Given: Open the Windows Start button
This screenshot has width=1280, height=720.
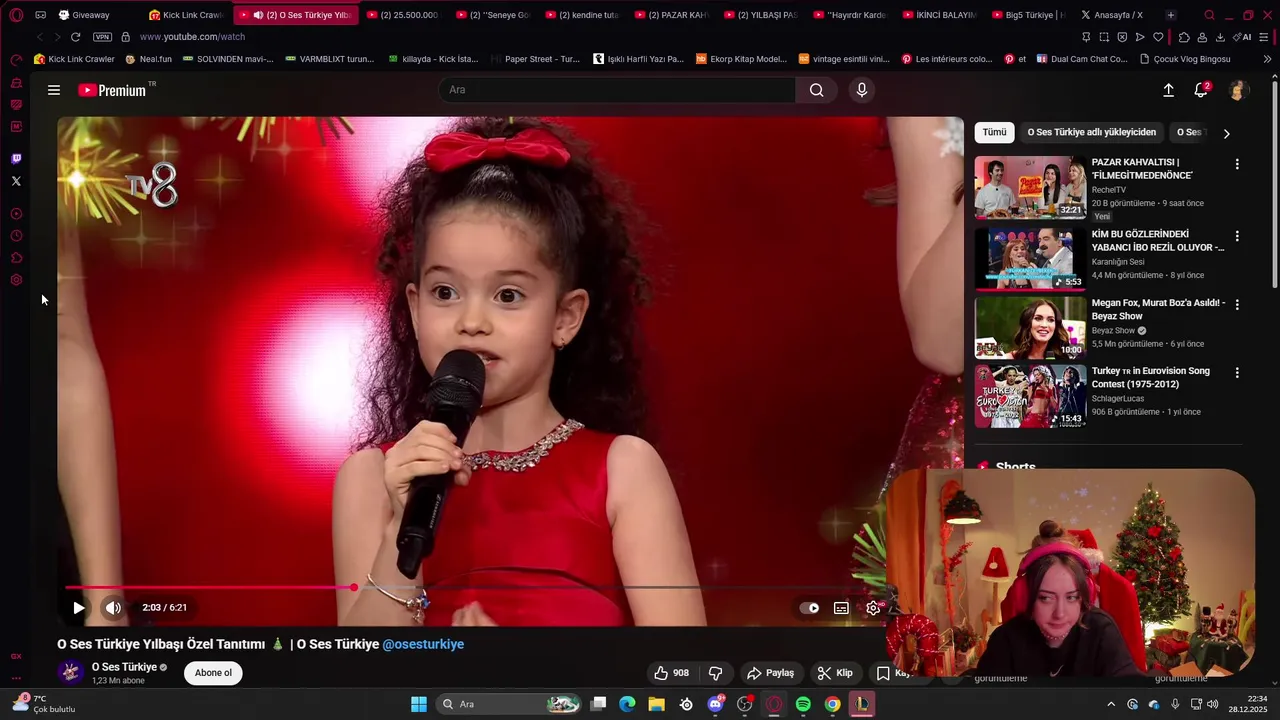Looking at the screenshot, I should pyautogui.click(x=419, y=704).
